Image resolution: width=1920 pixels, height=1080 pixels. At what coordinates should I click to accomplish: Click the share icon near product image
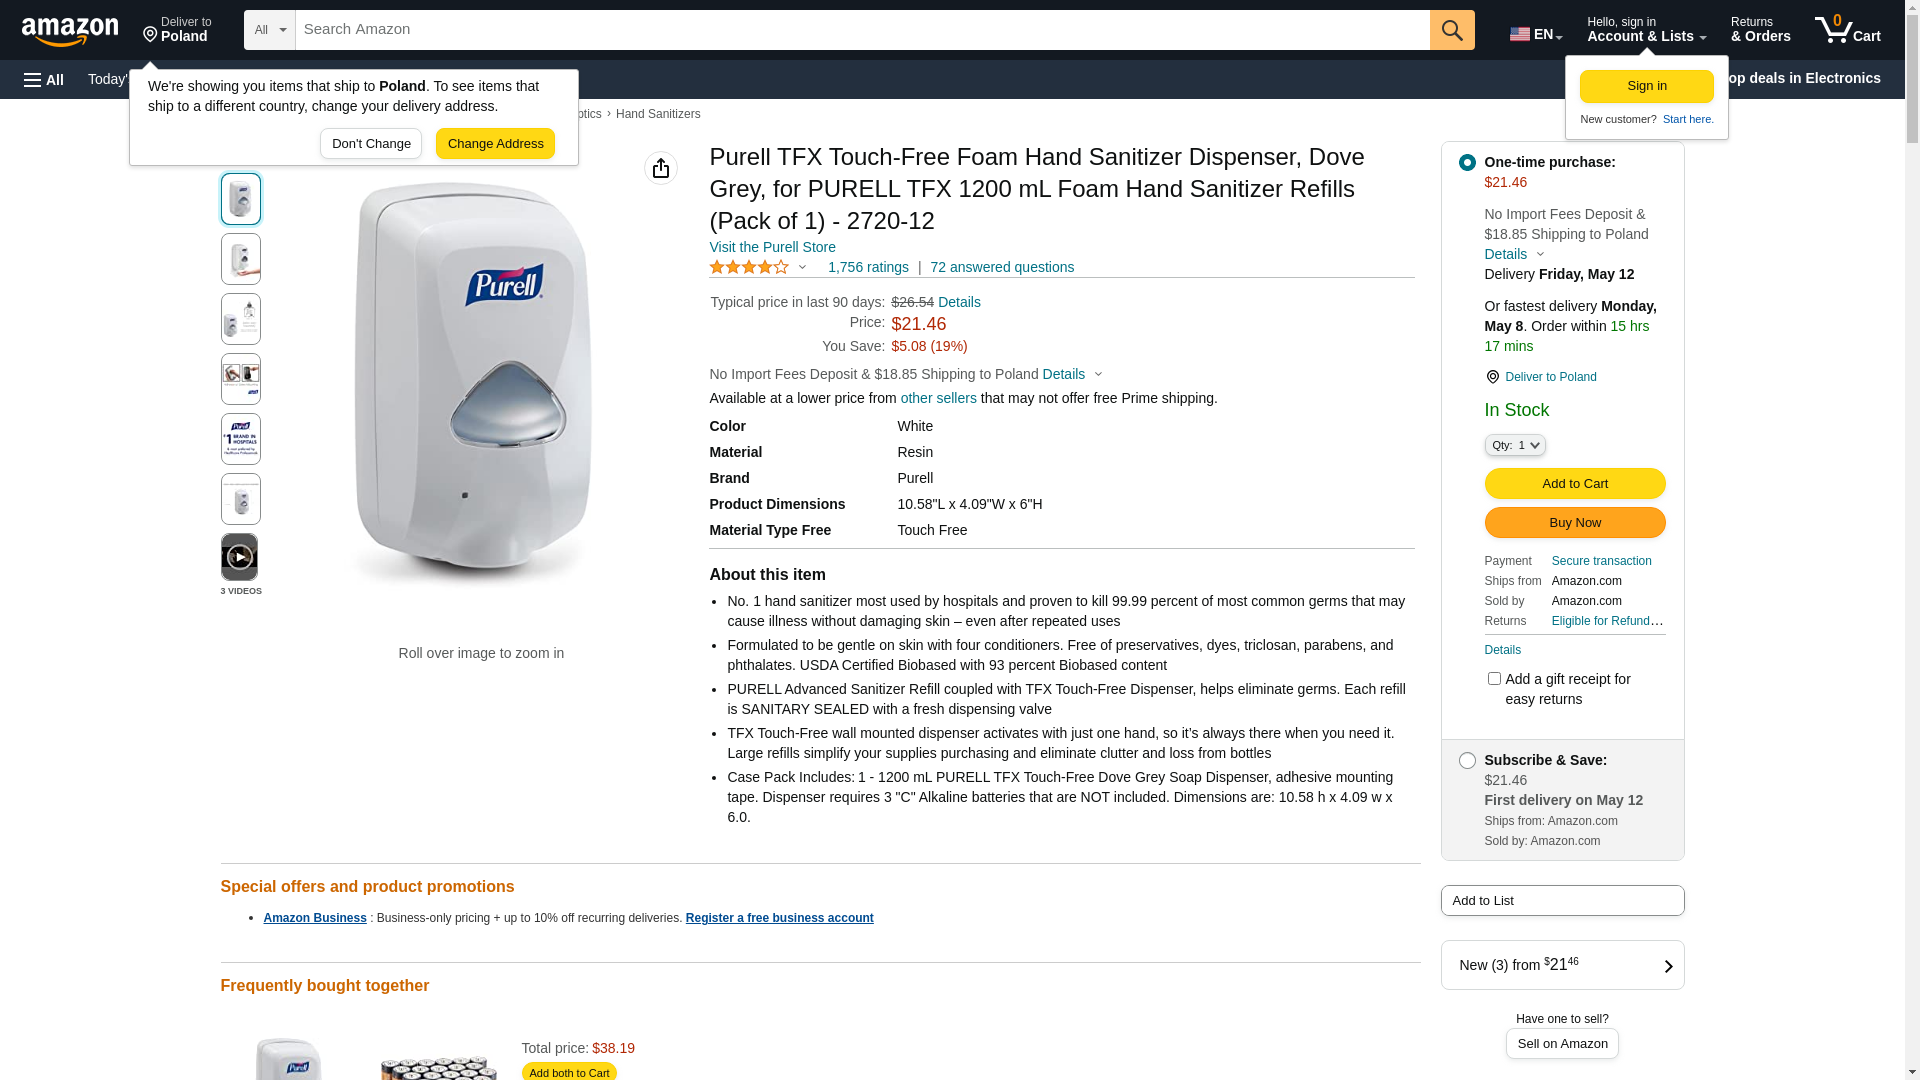tap(661, 168)
